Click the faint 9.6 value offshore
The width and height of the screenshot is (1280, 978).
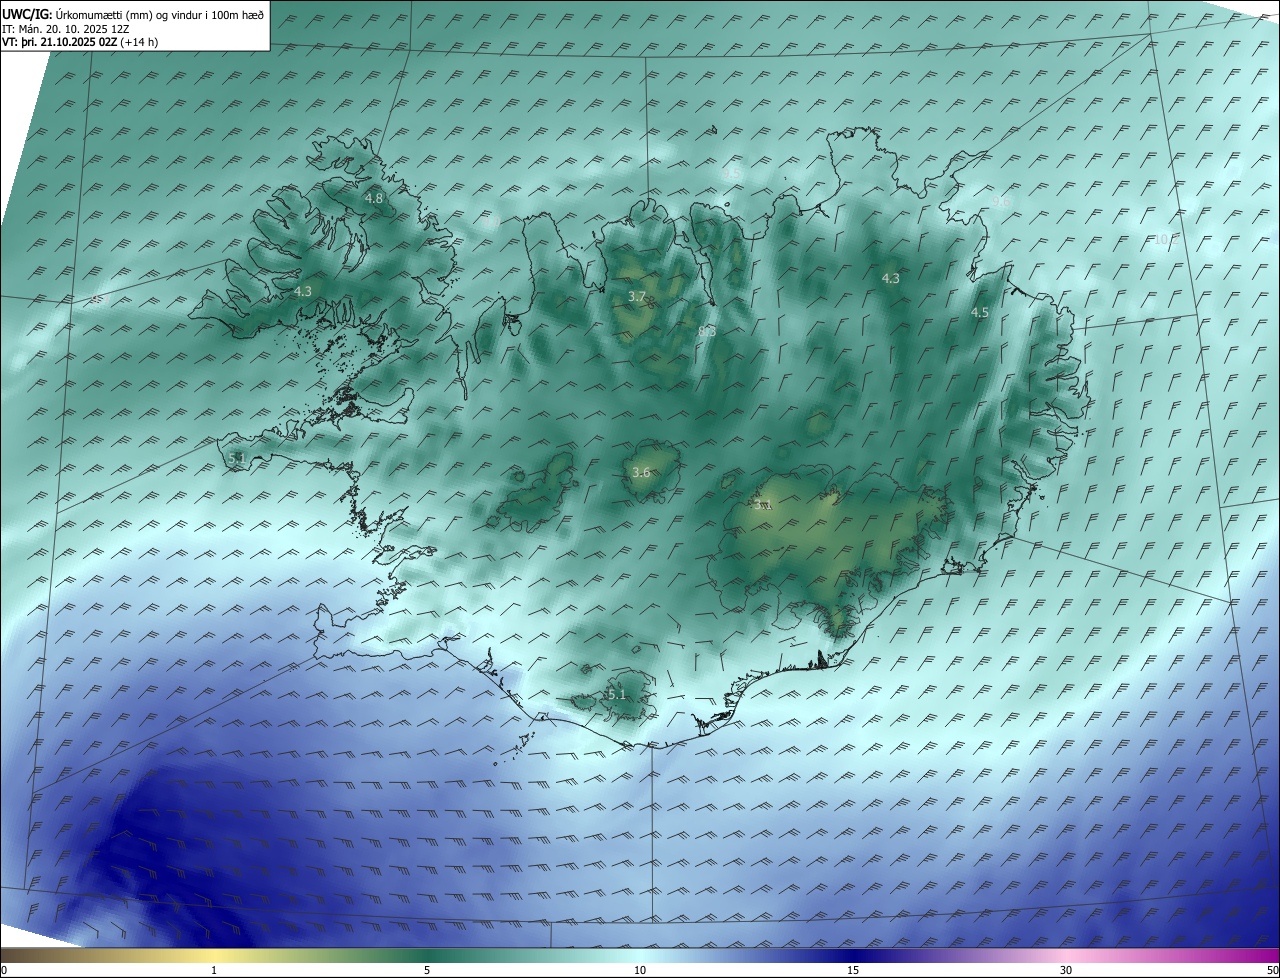coord(1002,202)
